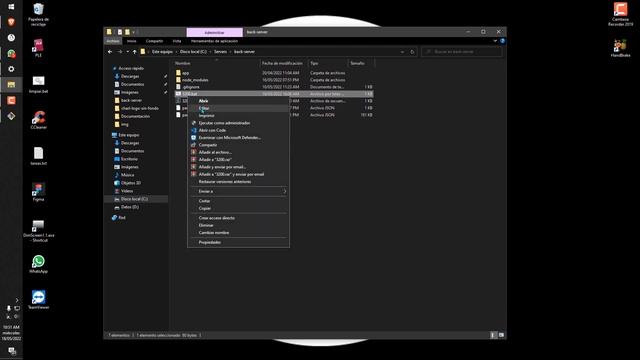Viewport: 640px width, 360px height.
Task: Open CCleaner desktop shortcut
Action: [38, 120]
